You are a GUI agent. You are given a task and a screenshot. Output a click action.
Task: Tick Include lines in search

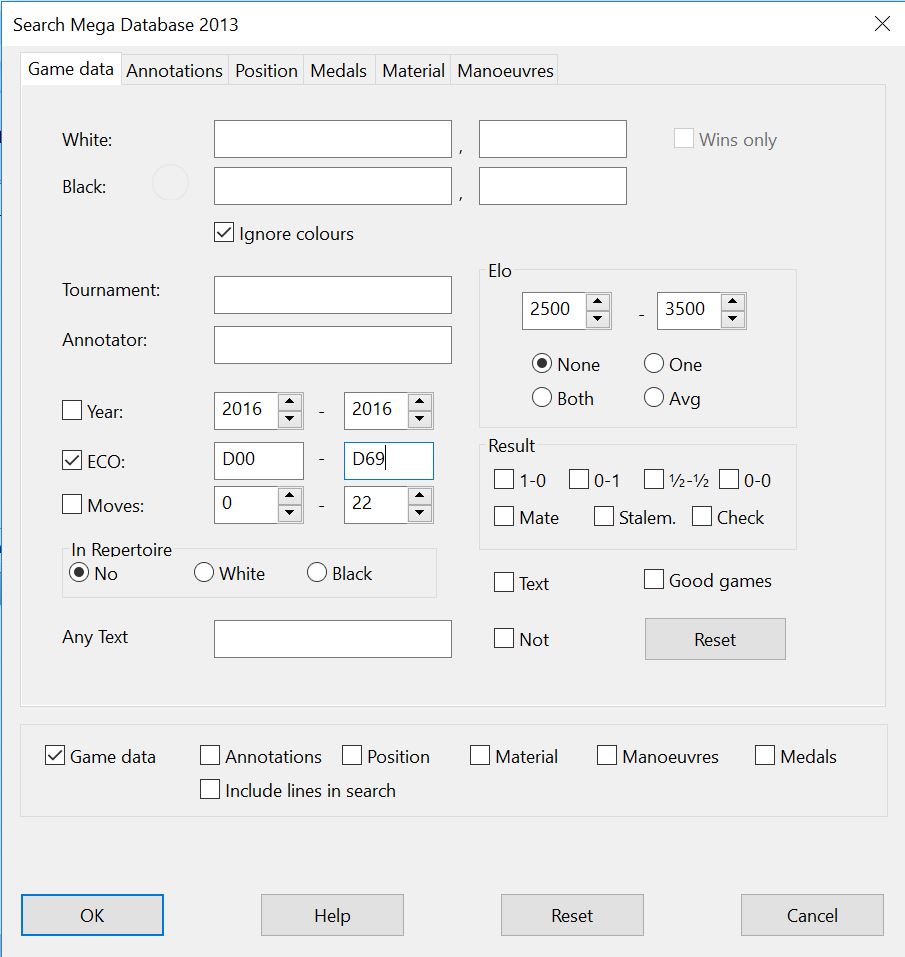(x=210, y=790)
